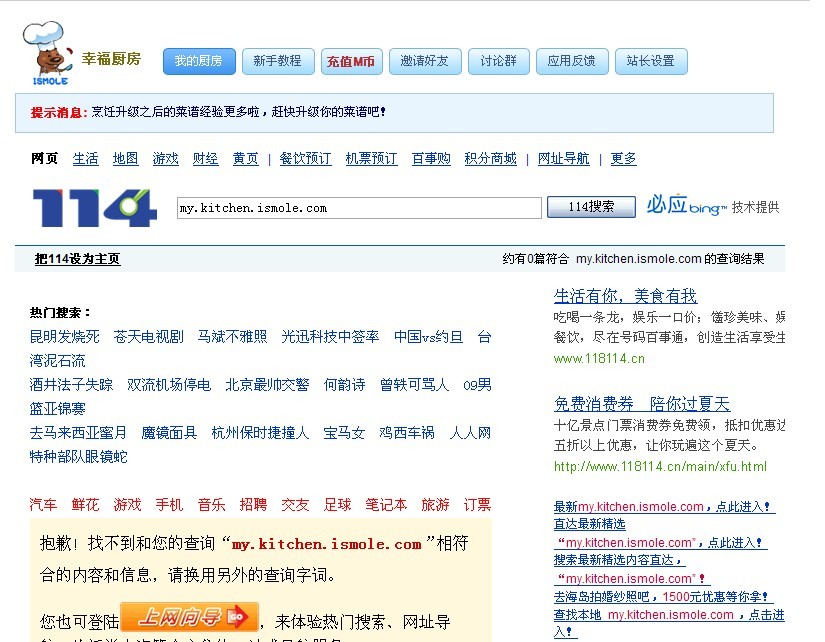Screen dimensions: 825x642
Task: Select the 地图 search category
Action: [125, 158]
